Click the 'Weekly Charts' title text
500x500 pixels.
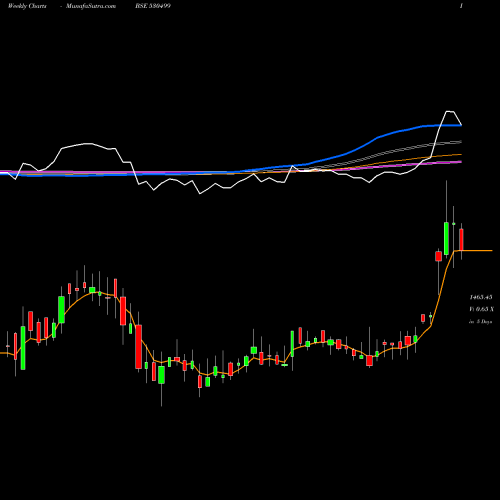point(27,6)
